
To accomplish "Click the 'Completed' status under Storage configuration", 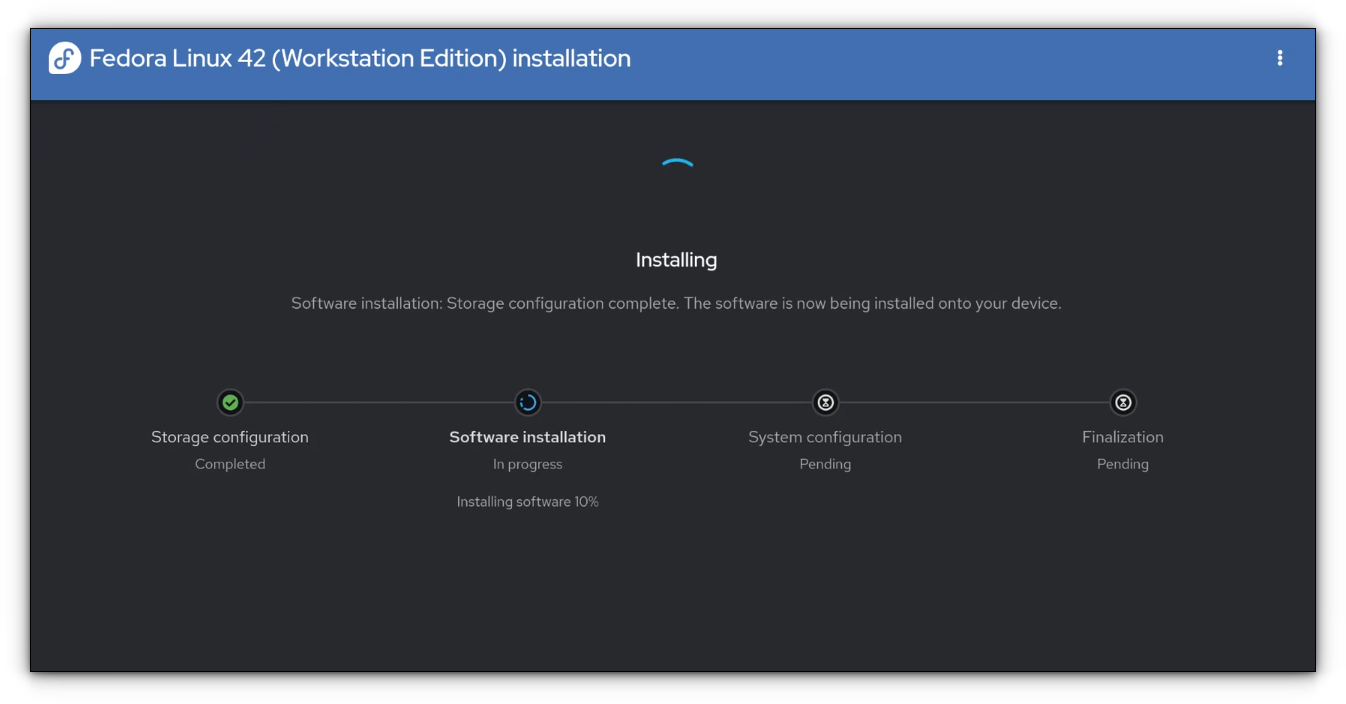I will point(230,464).
